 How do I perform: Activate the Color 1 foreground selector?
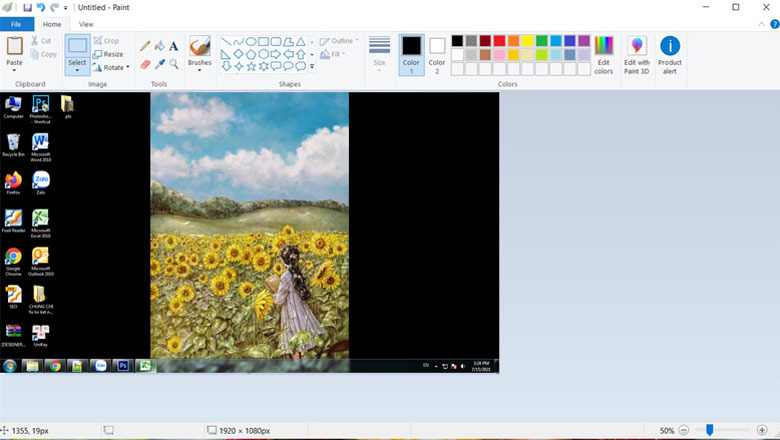click(x=411, y=52)
